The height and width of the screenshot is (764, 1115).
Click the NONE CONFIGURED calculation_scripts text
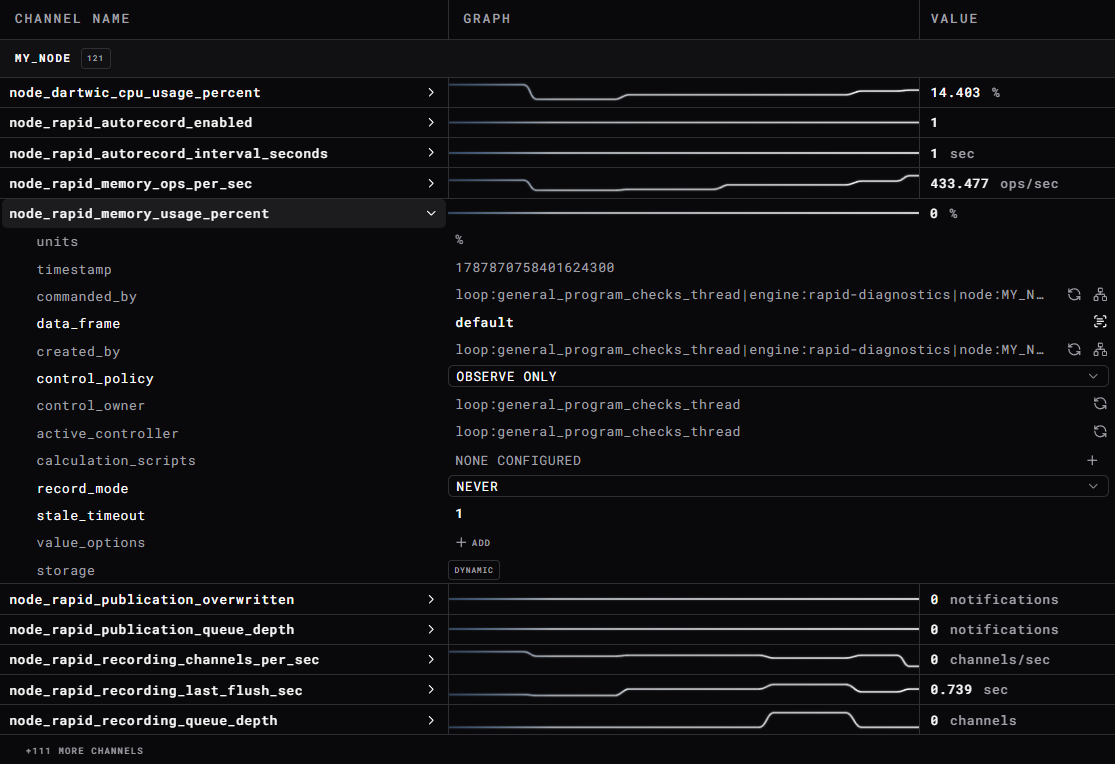[518, 460]
